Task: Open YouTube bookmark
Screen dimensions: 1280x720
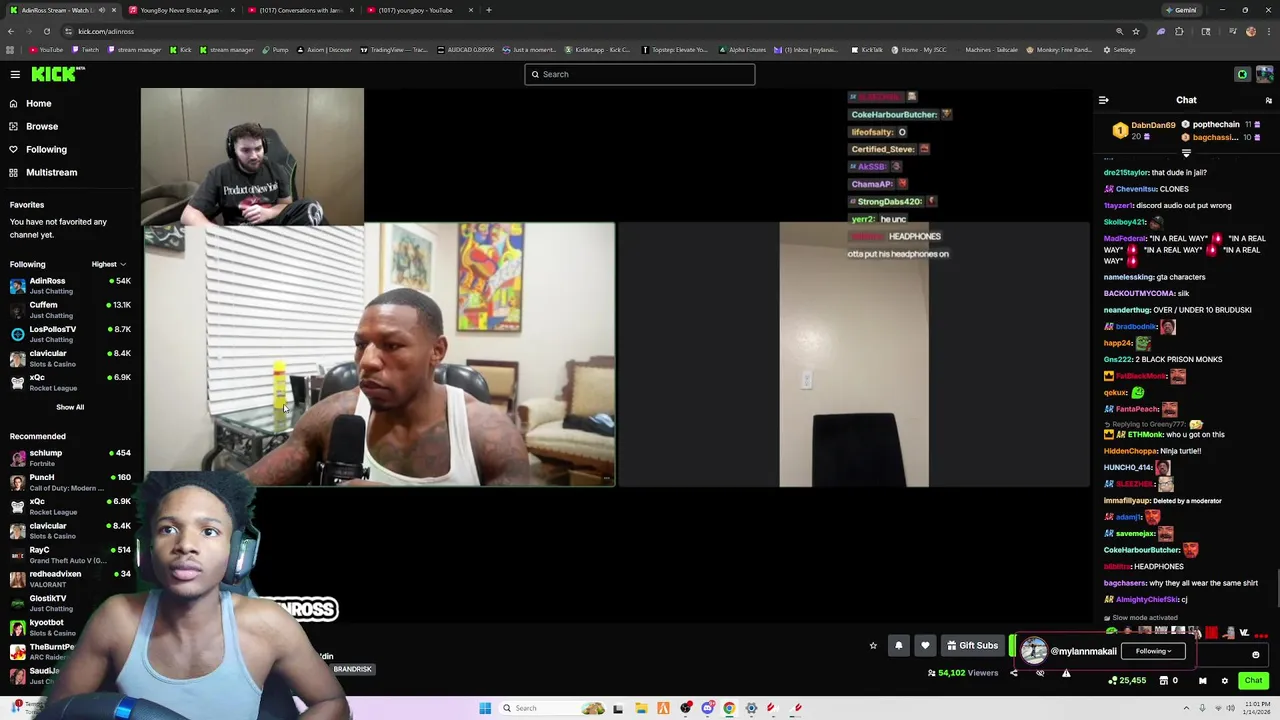Action: coord(46,49)
